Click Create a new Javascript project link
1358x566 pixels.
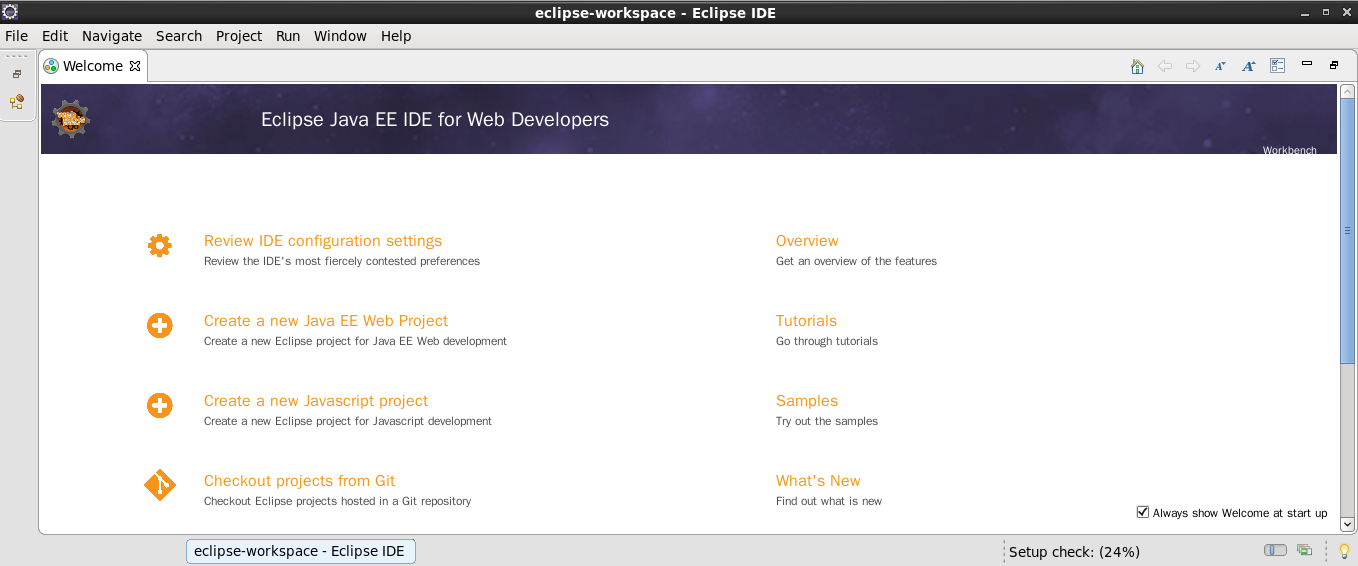pyautogui.click(x=316, y=401)
